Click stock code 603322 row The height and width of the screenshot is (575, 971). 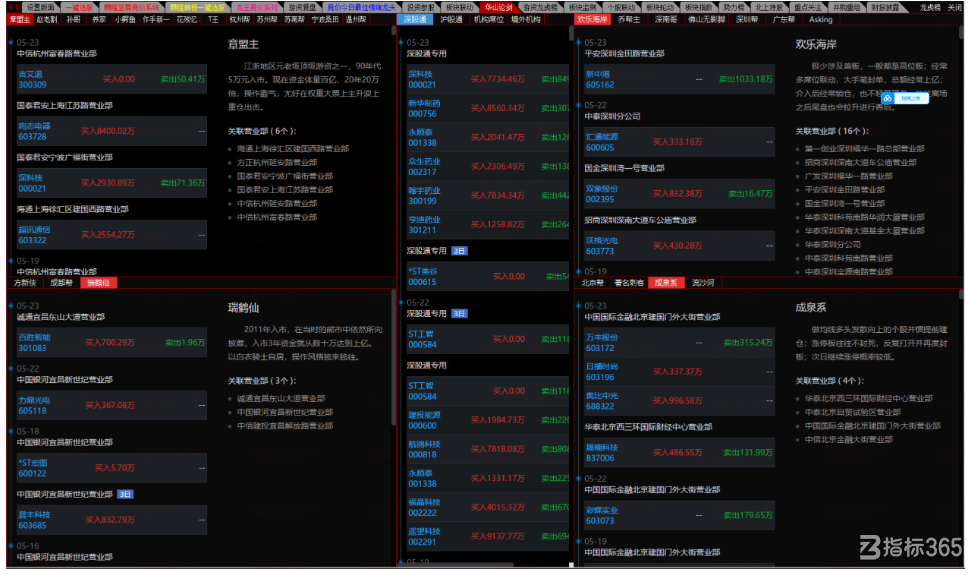click(112, 235)
